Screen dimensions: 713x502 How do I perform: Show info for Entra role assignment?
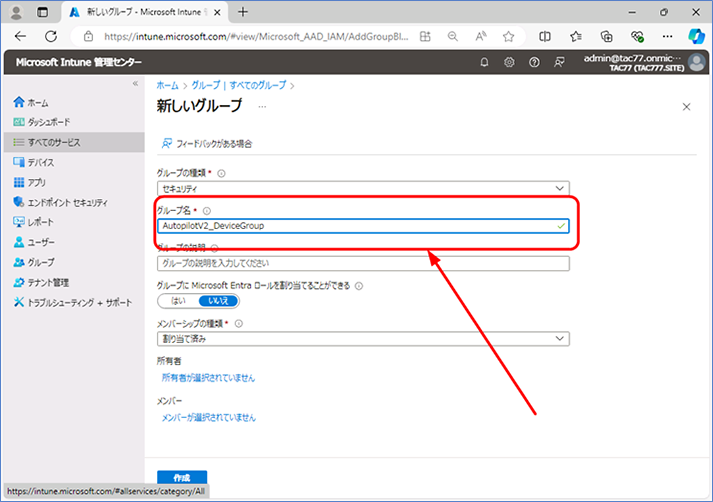pos(359,286)
